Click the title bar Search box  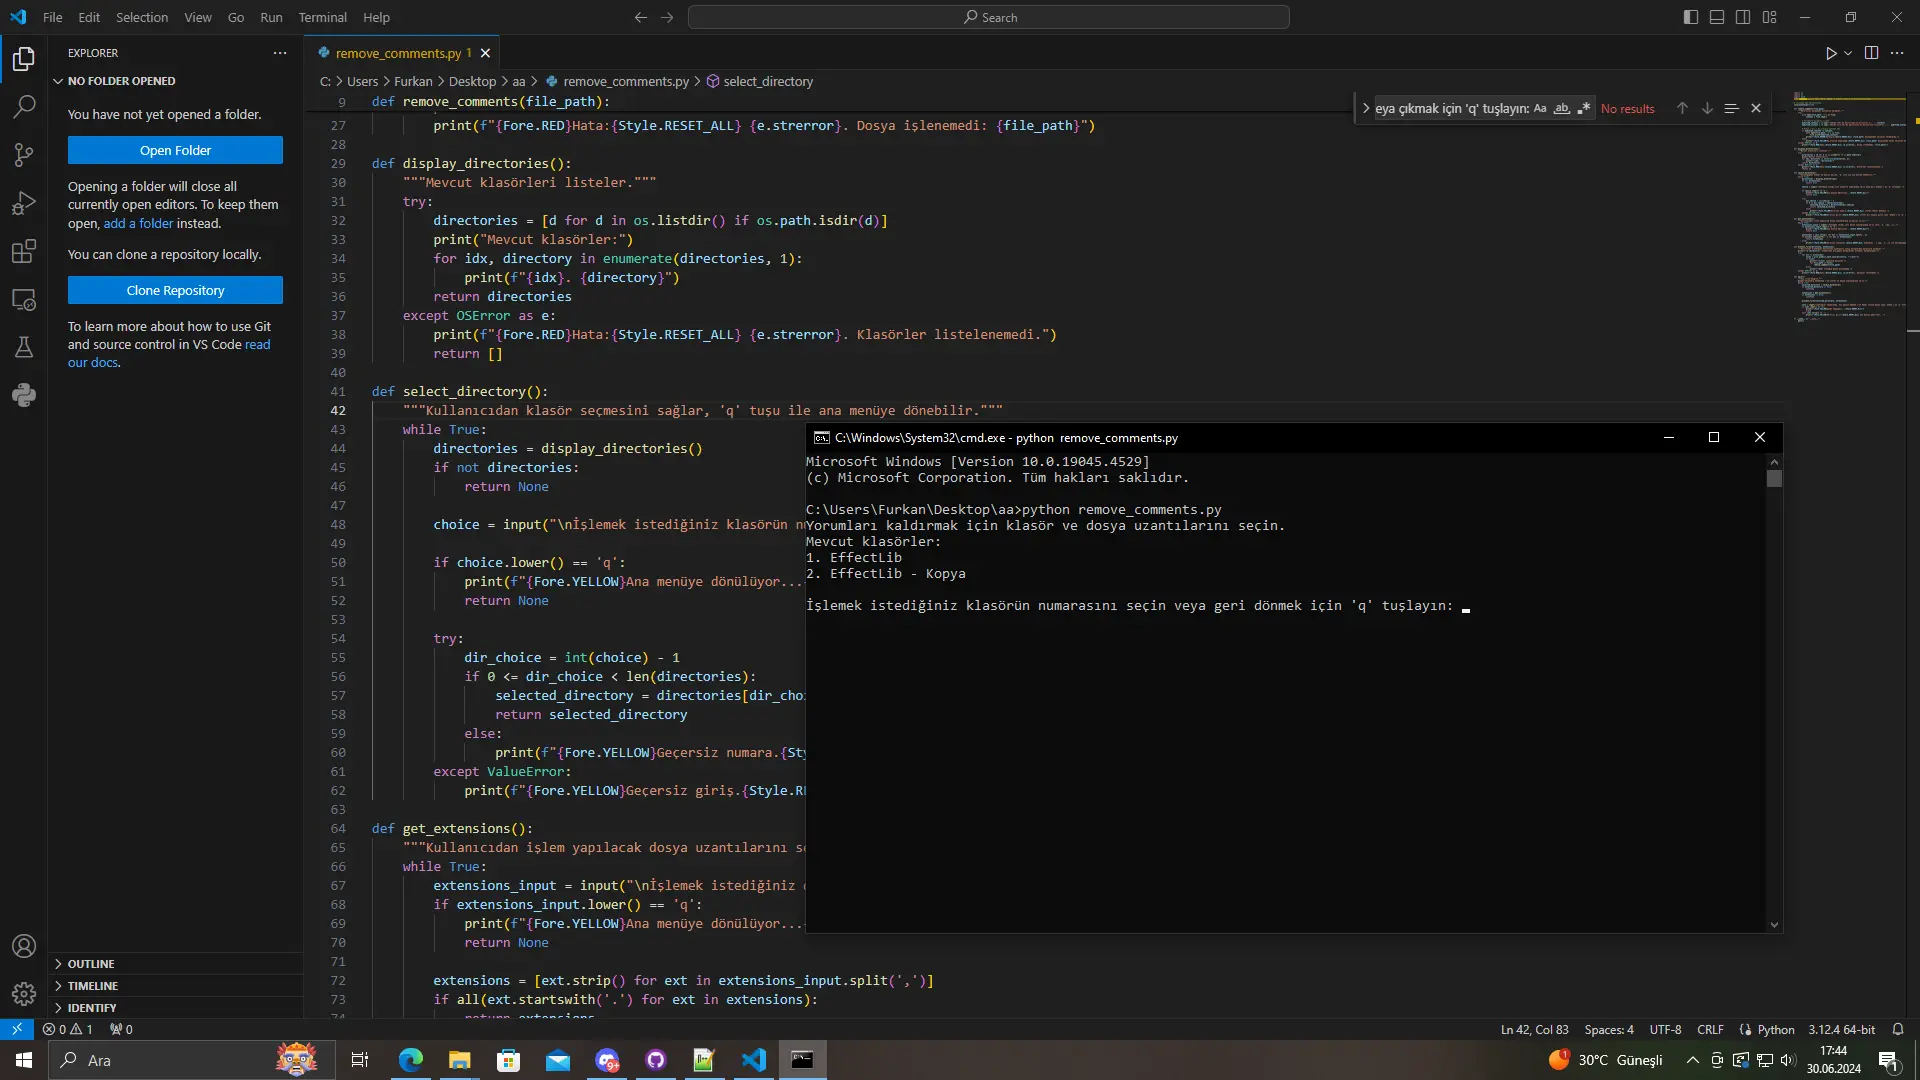pyautogui.click(x=988, y=17)
